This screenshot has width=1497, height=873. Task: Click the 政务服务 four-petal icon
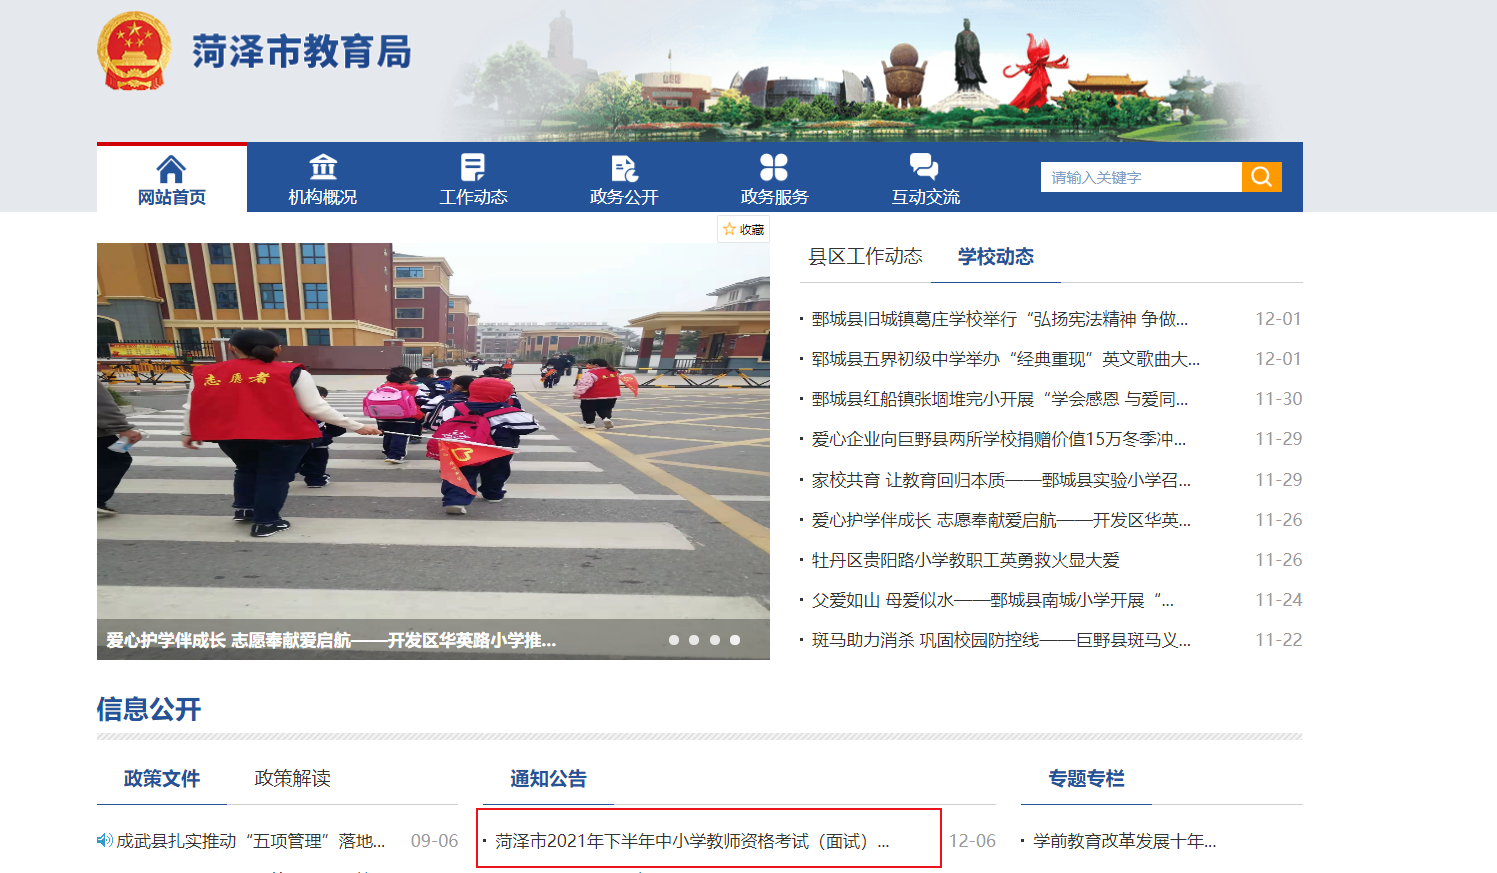774,167
